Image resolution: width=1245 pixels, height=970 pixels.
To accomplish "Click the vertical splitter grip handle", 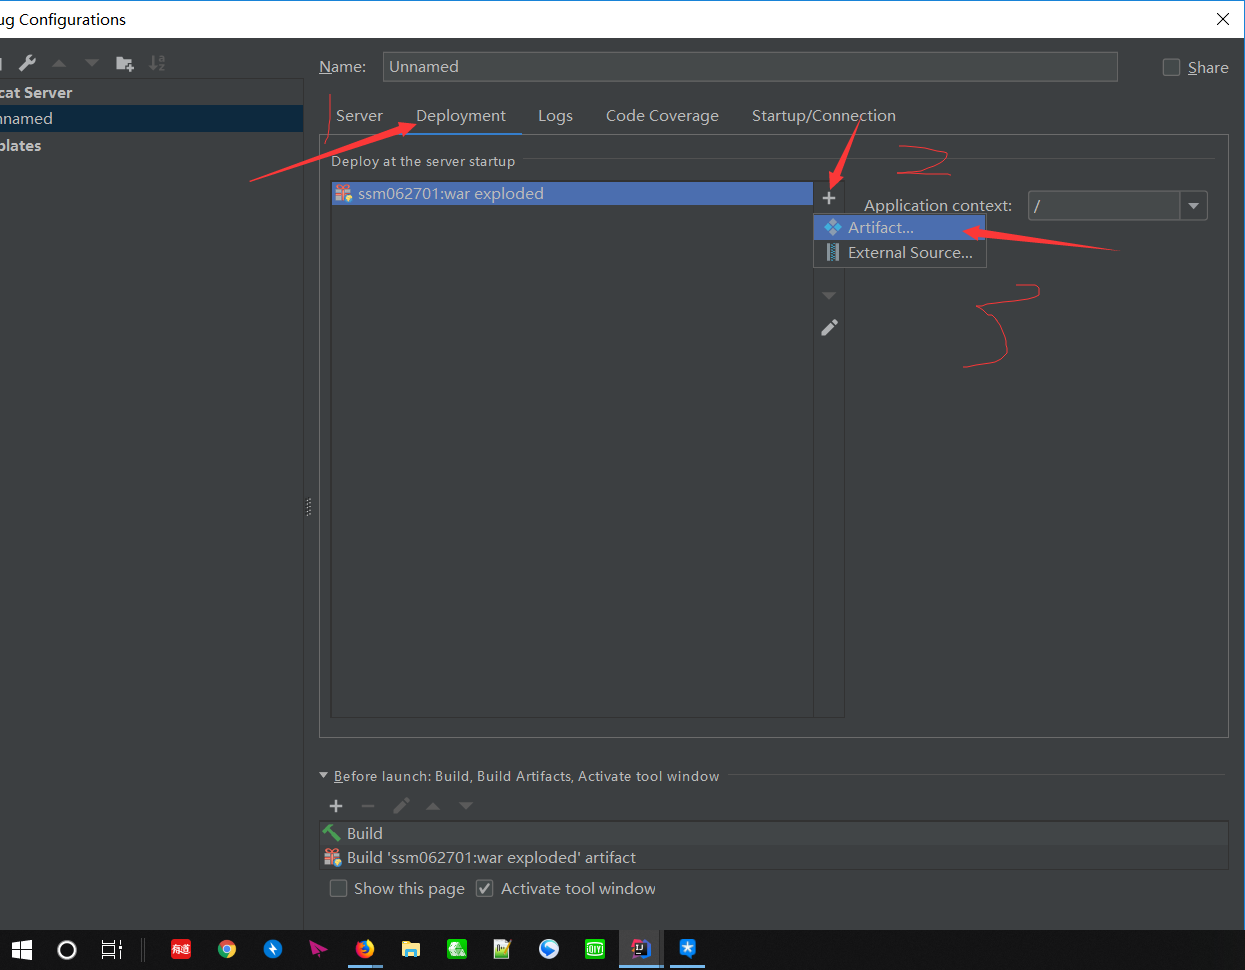I will click(x=308, y=507).
